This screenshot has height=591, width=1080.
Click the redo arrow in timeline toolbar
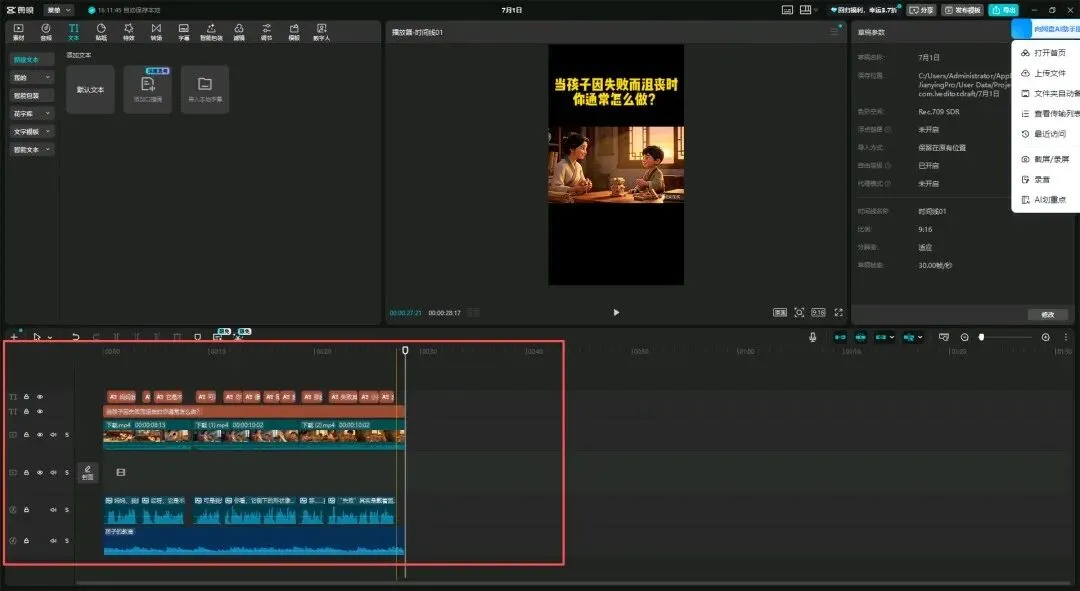pyautogui.click(x=96, y=337)
